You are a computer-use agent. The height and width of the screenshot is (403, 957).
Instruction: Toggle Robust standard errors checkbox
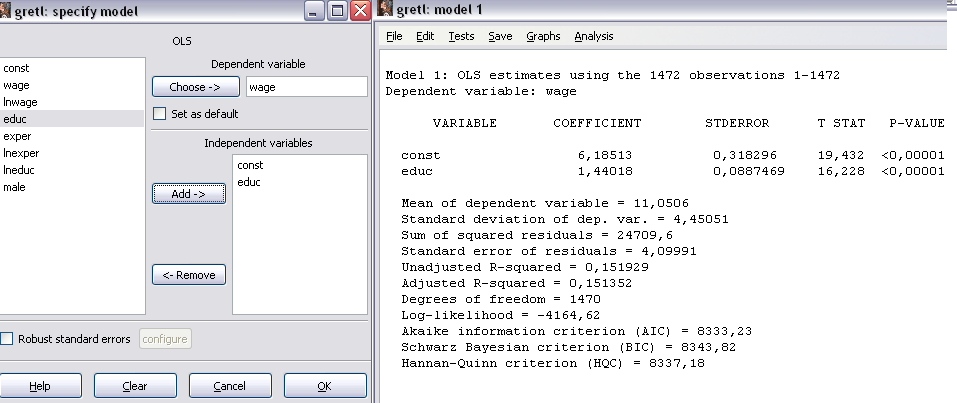pos(7,339)
